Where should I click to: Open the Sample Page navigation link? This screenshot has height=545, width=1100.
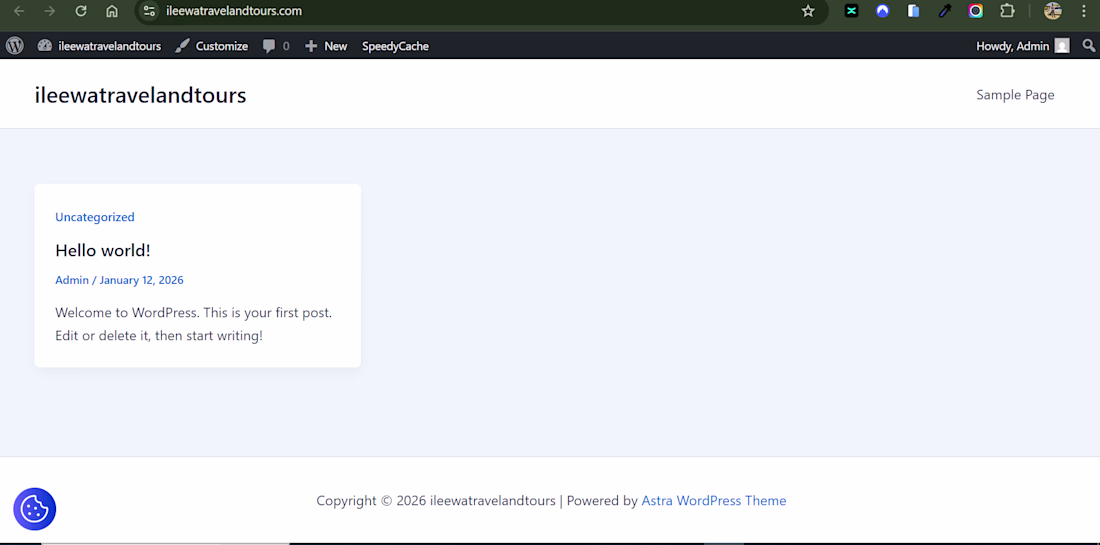point(1015,95)
